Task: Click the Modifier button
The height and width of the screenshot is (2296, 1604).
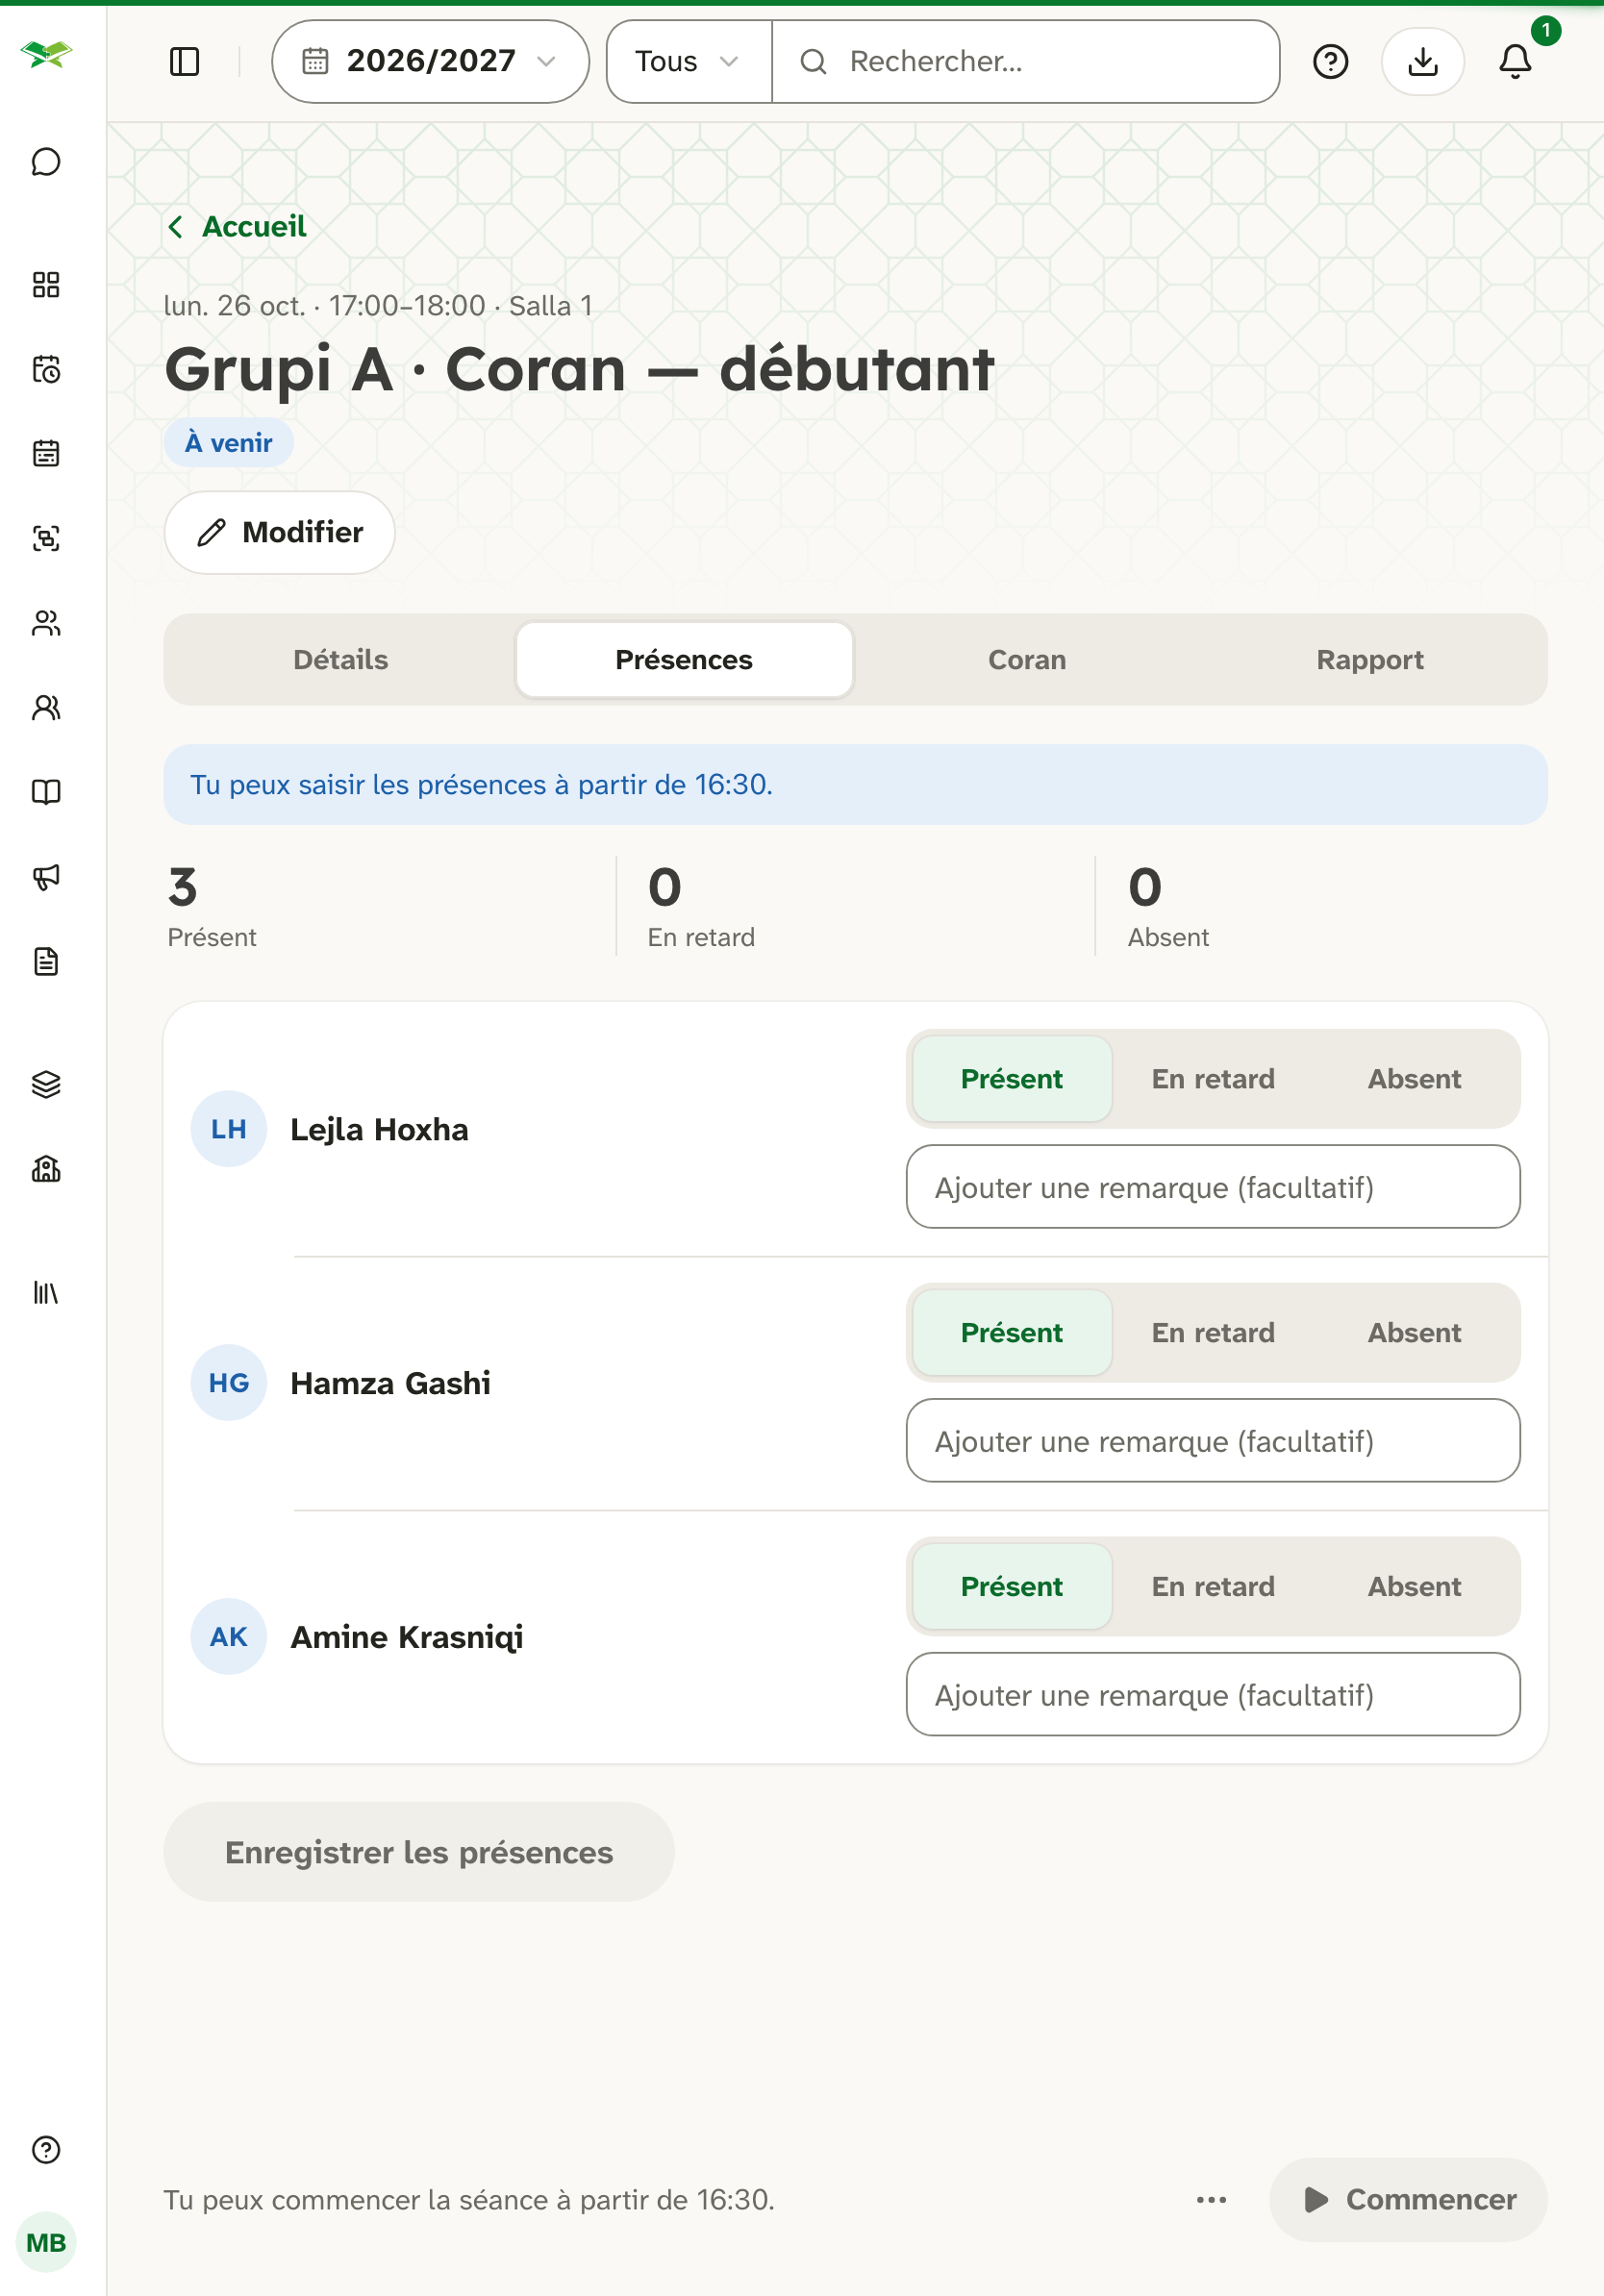Action: (x=280, y=533)
